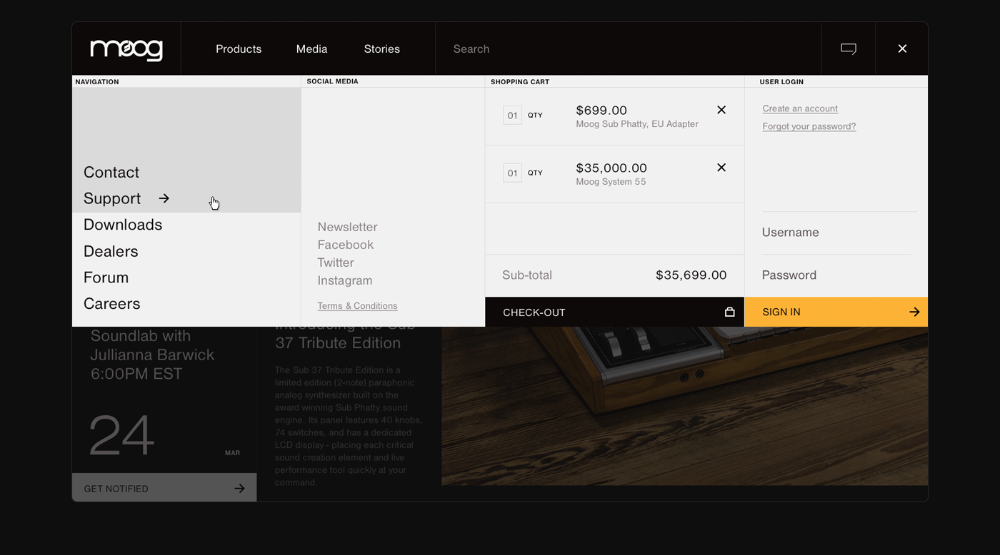Open the Stories menu
The height and width of the screenshot is (555, 1000).
point(381,49)
